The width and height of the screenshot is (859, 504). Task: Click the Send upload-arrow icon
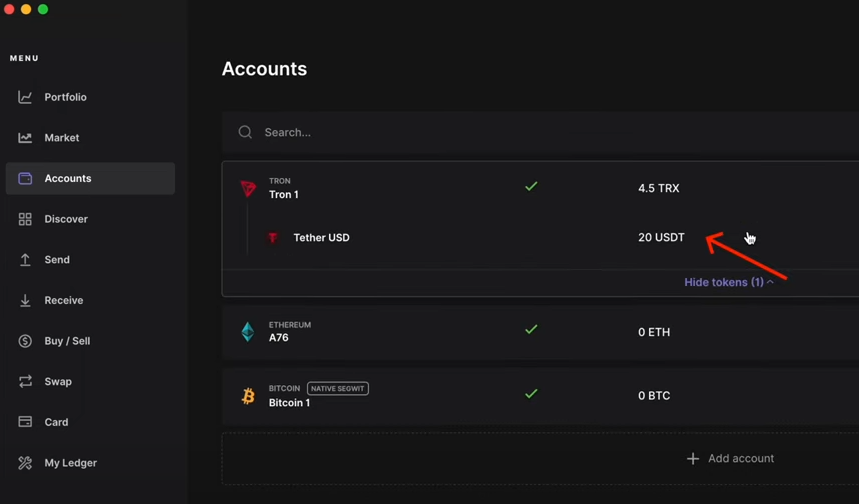(25, 260)
